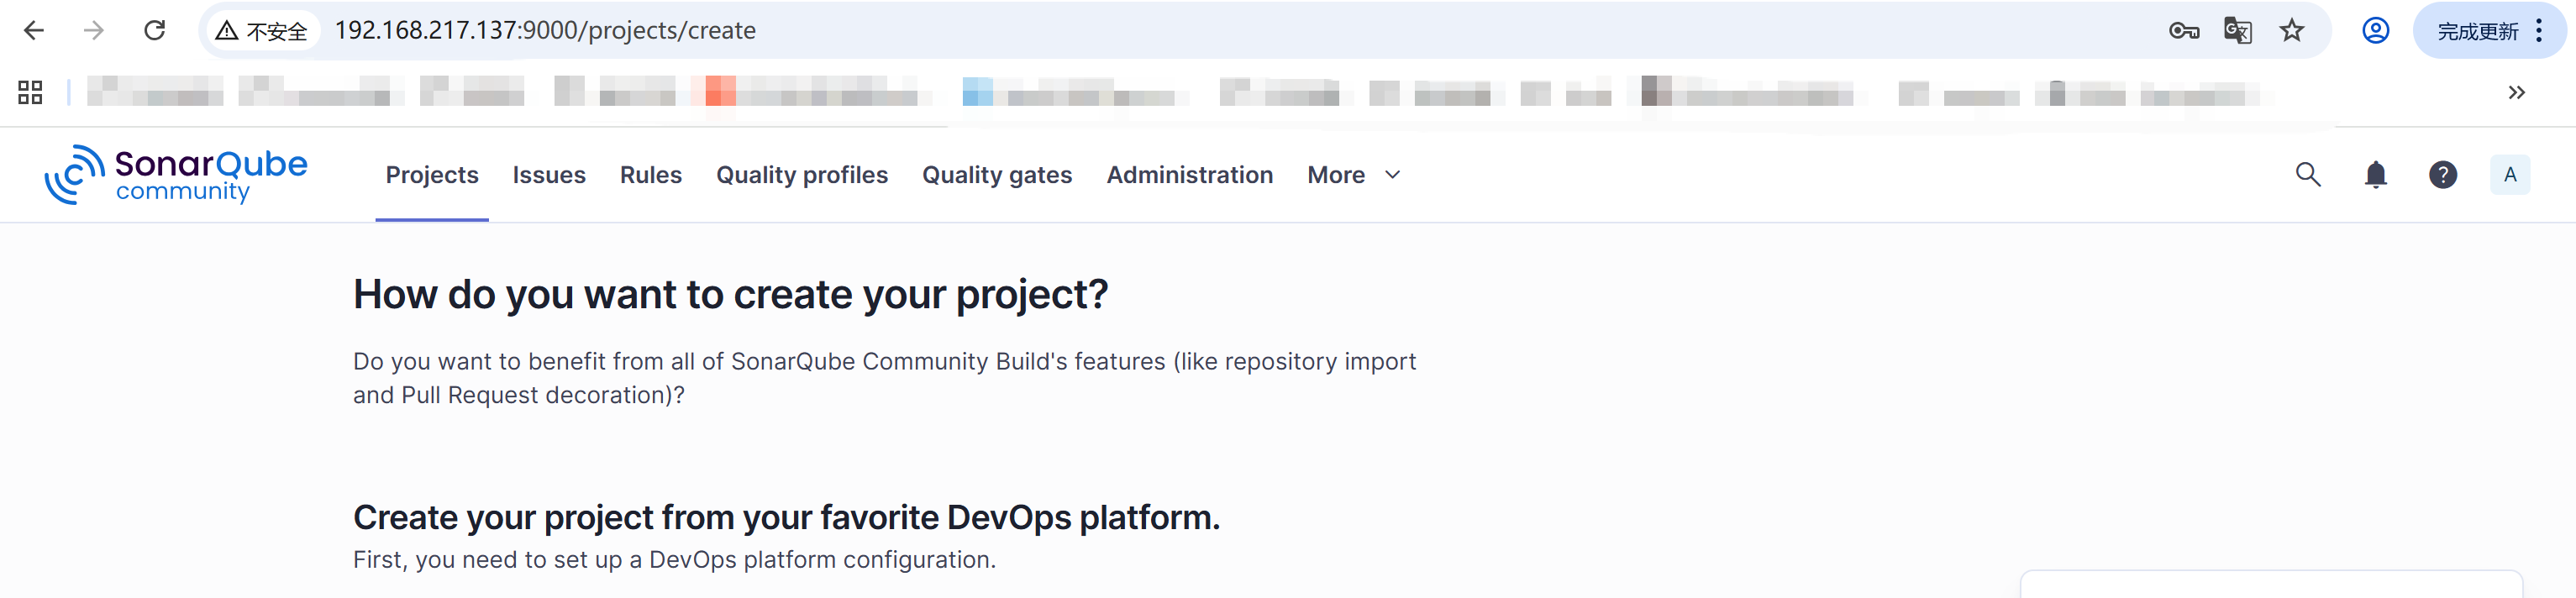Open the search magnifier icon
This screenshot has width=2576, height=598.
click(2307, 175)
